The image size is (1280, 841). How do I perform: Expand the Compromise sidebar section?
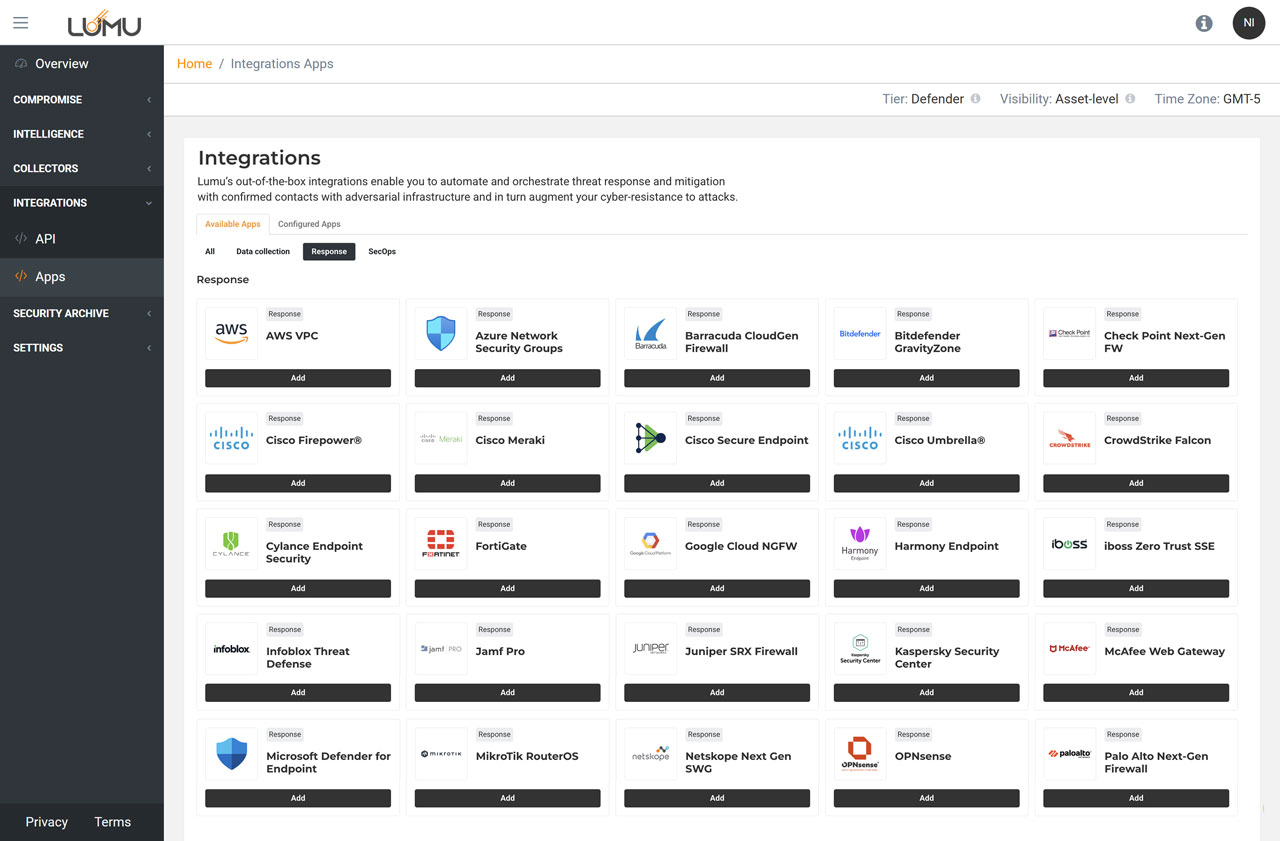click(81, 100)
